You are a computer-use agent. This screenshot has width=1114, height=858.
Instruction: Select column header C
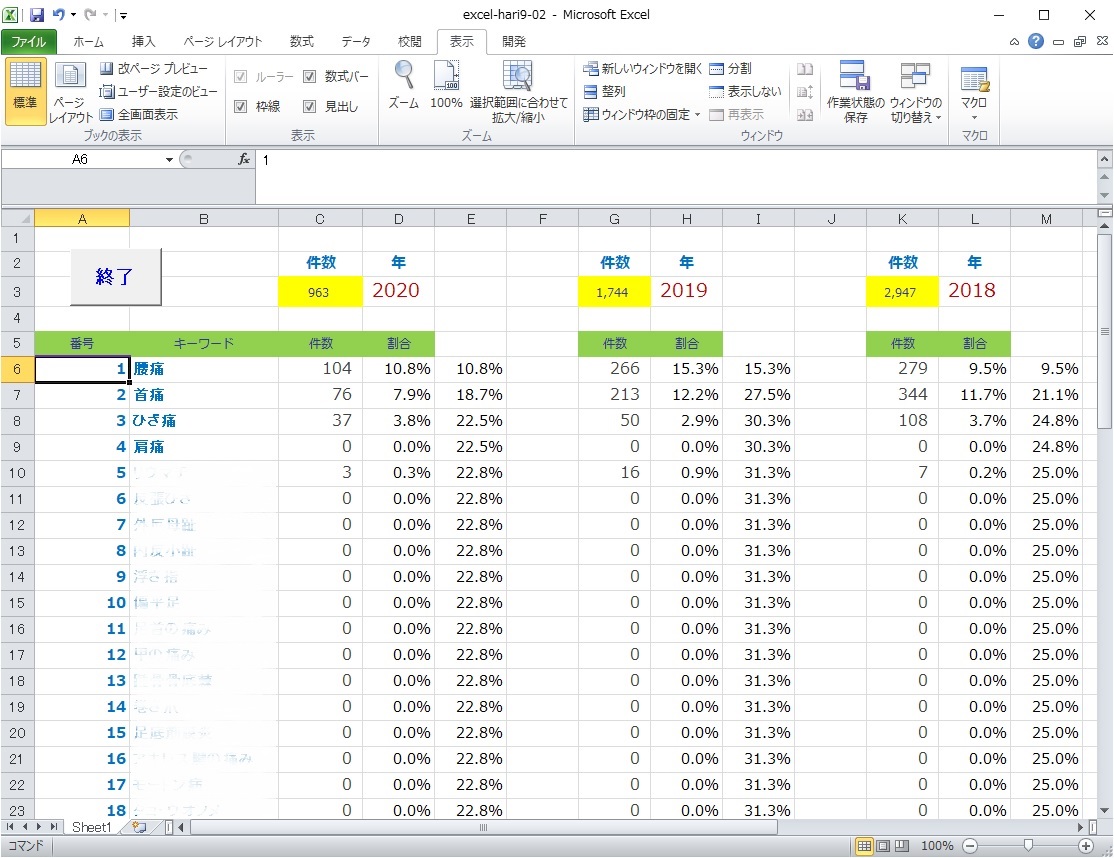(x=320, y=219)
